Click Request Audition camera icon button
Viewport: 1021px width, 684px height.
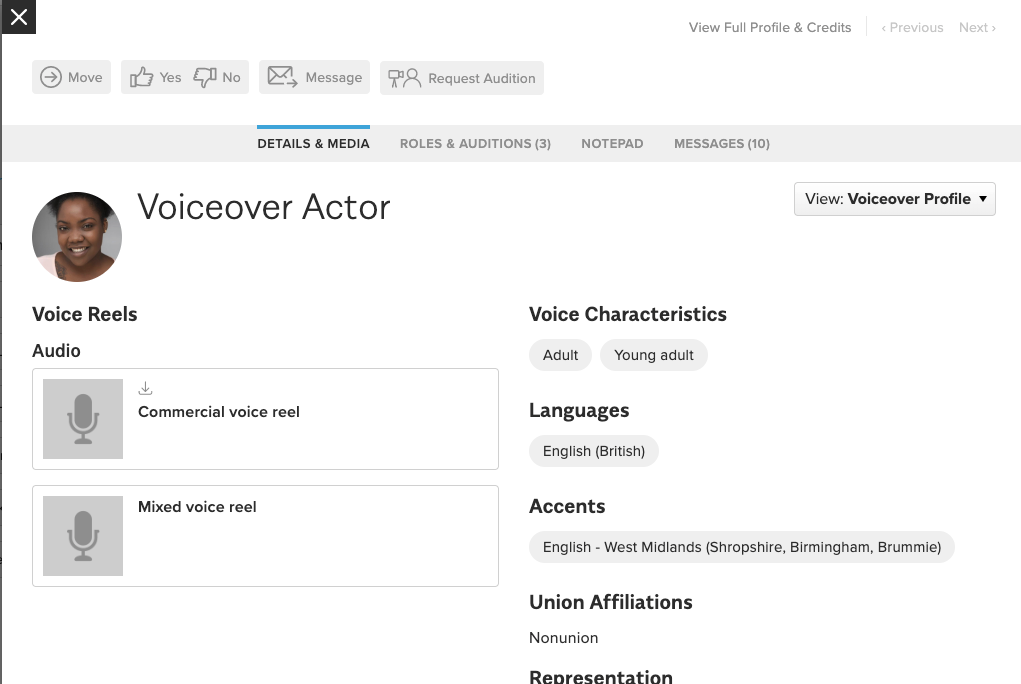point(461,78)
